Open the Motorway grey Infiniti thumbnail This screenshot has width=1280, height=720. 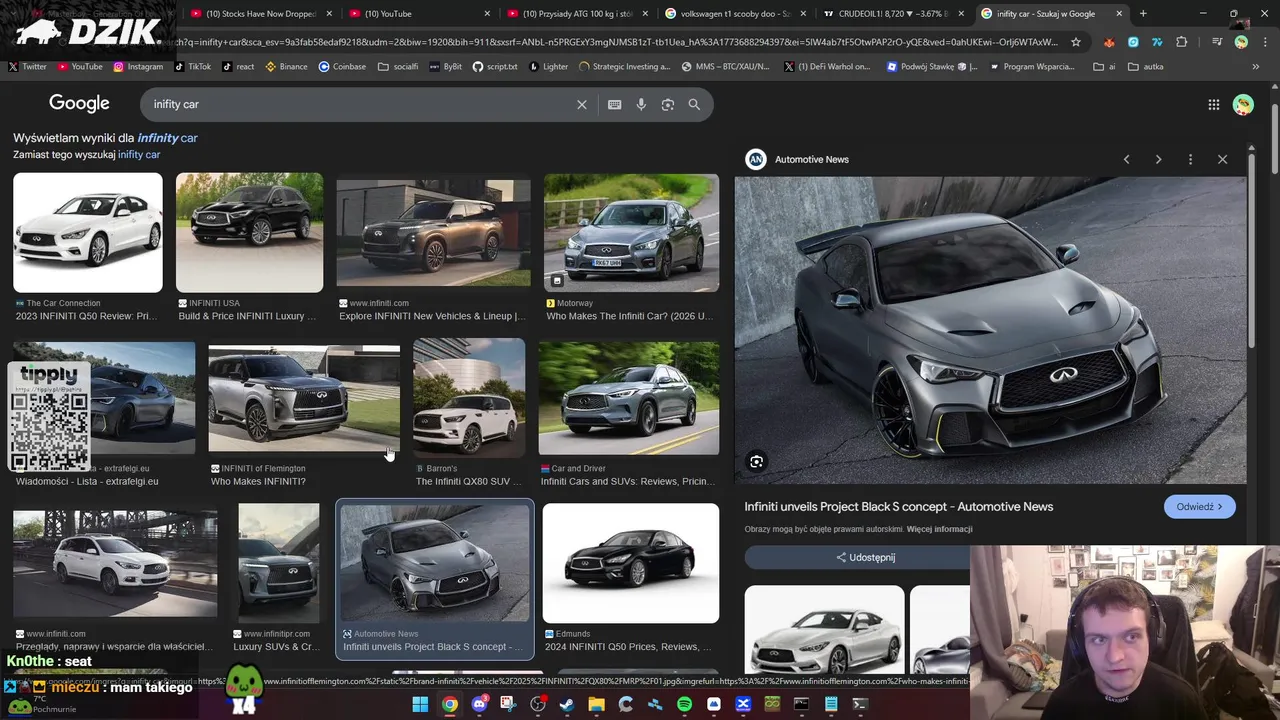point(631,232)
